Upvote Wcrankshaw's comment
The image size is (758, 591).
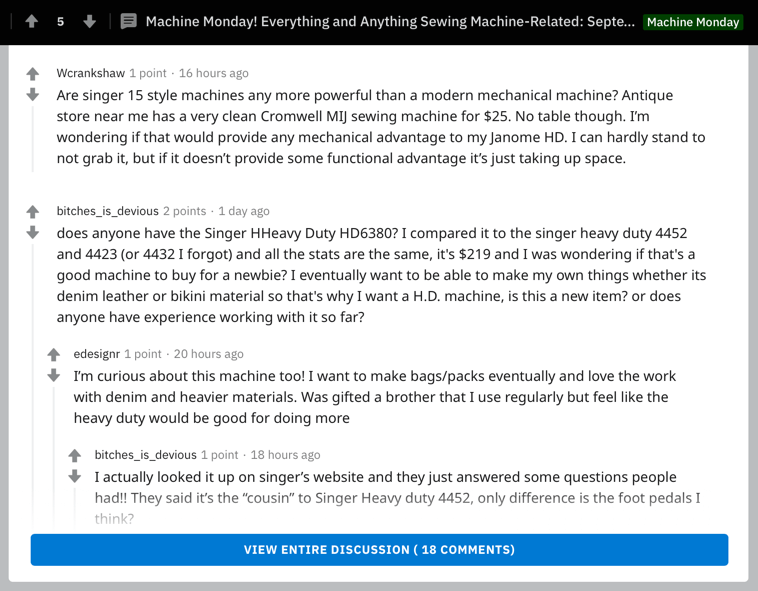[32, 74]
